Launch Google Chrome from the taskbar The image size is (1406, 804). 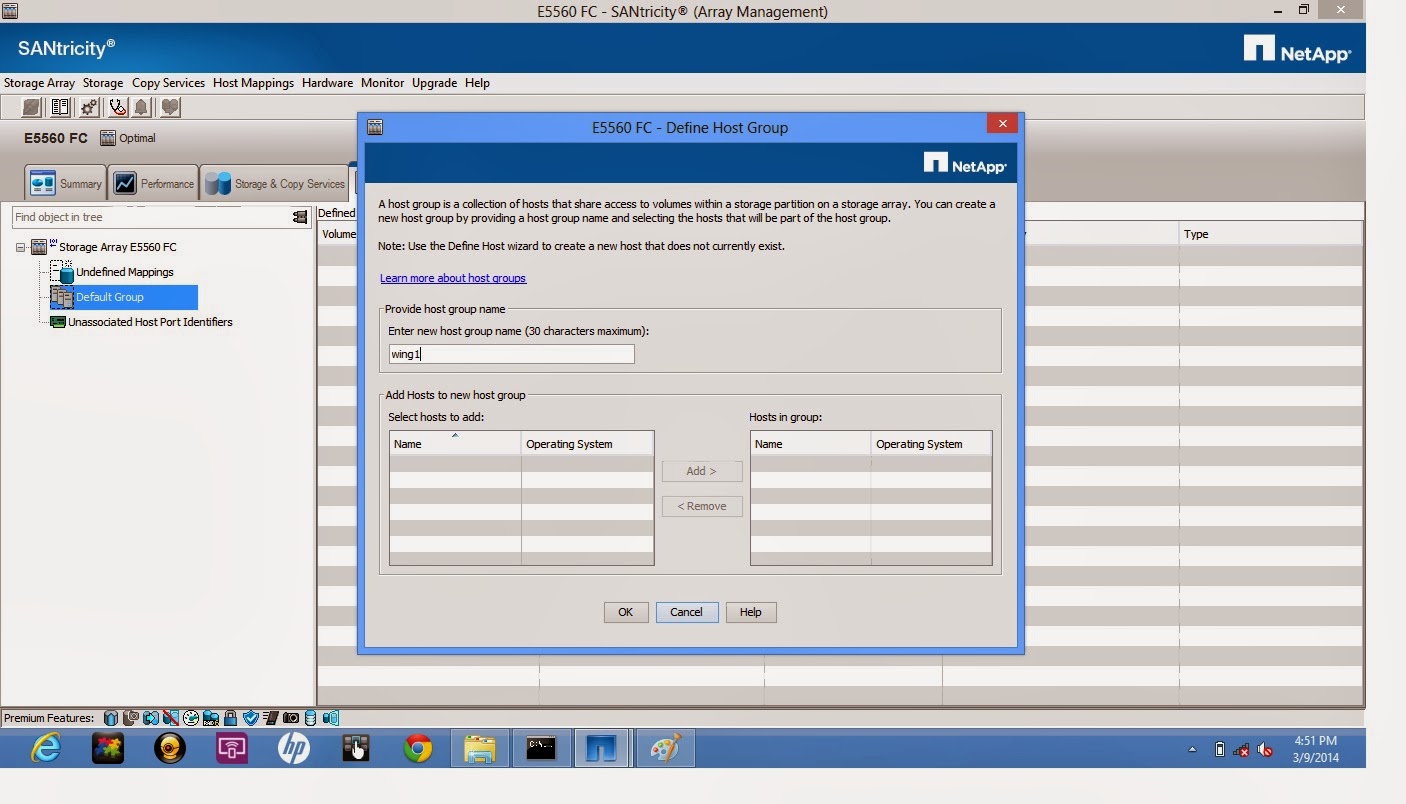[417, 747]
